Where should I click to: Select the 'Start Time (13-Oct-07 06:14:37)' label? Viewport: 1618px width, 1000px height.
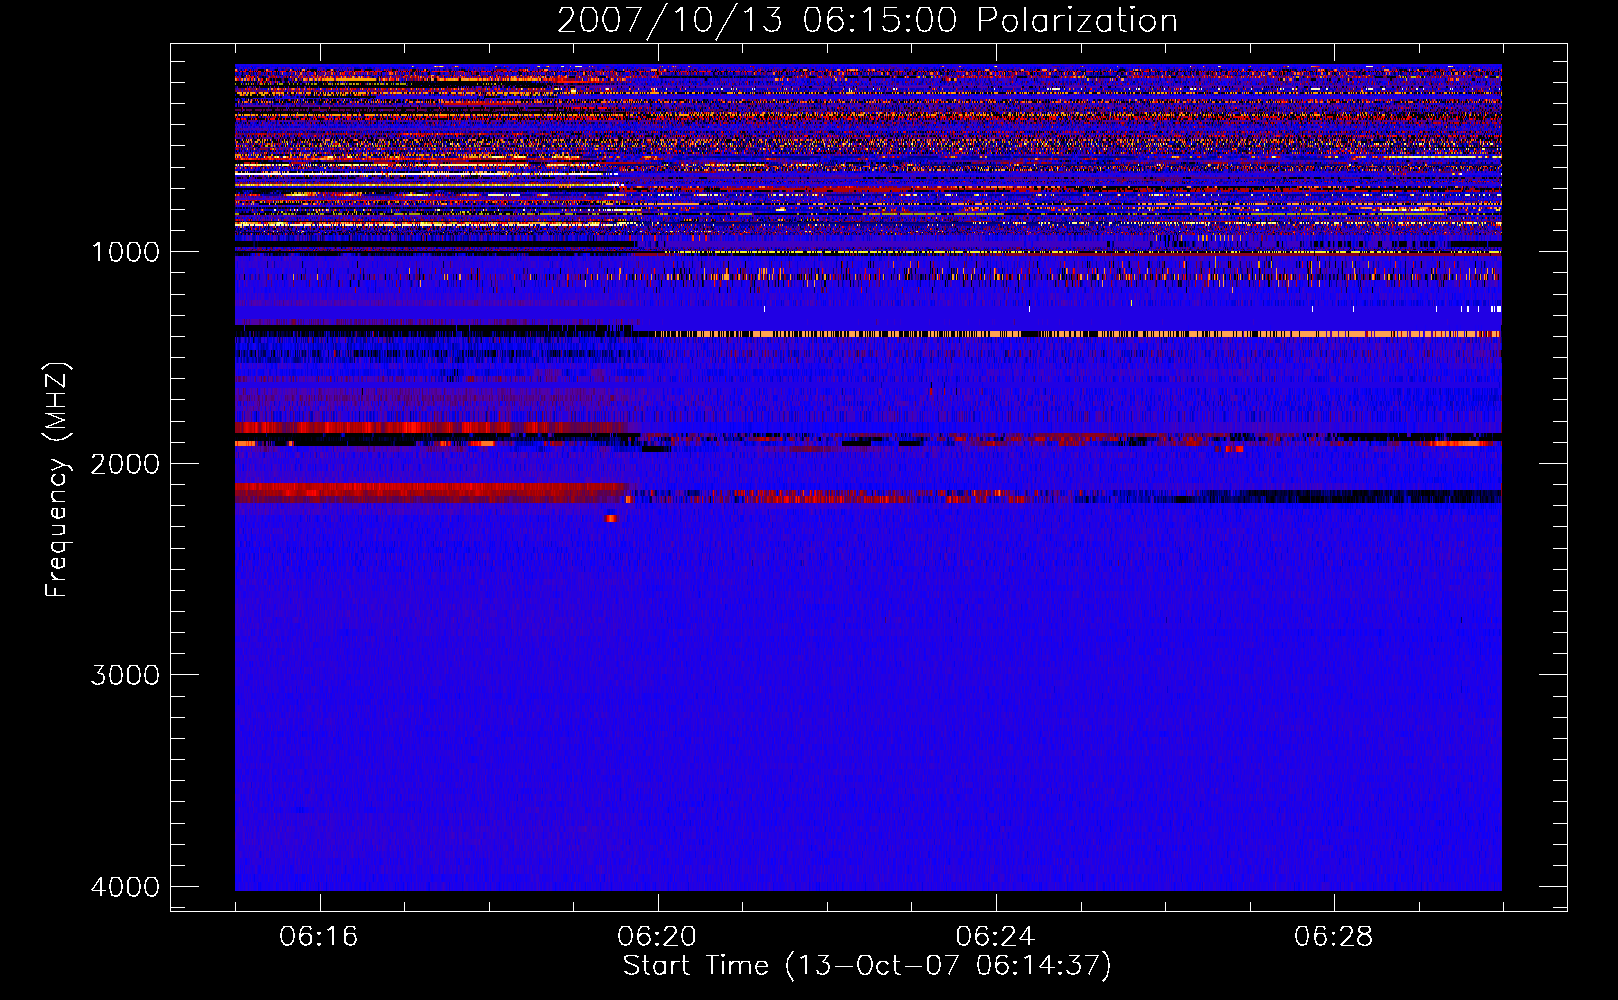point(867,966)
